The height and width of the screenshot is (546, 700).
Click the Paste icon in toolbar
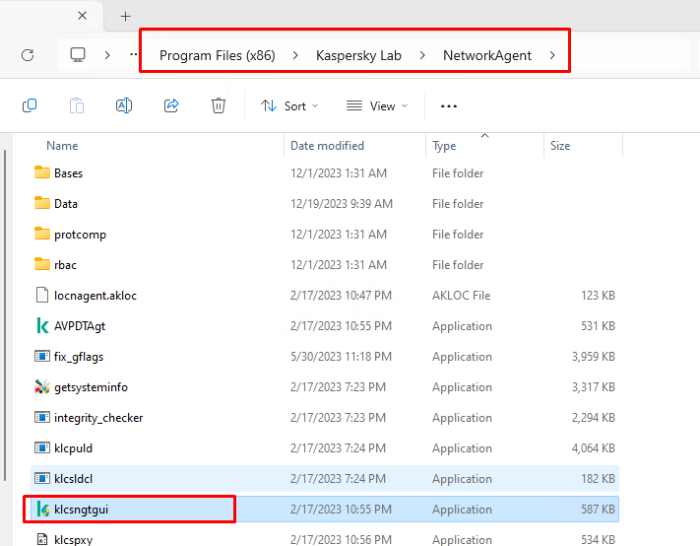click(77, 106)
